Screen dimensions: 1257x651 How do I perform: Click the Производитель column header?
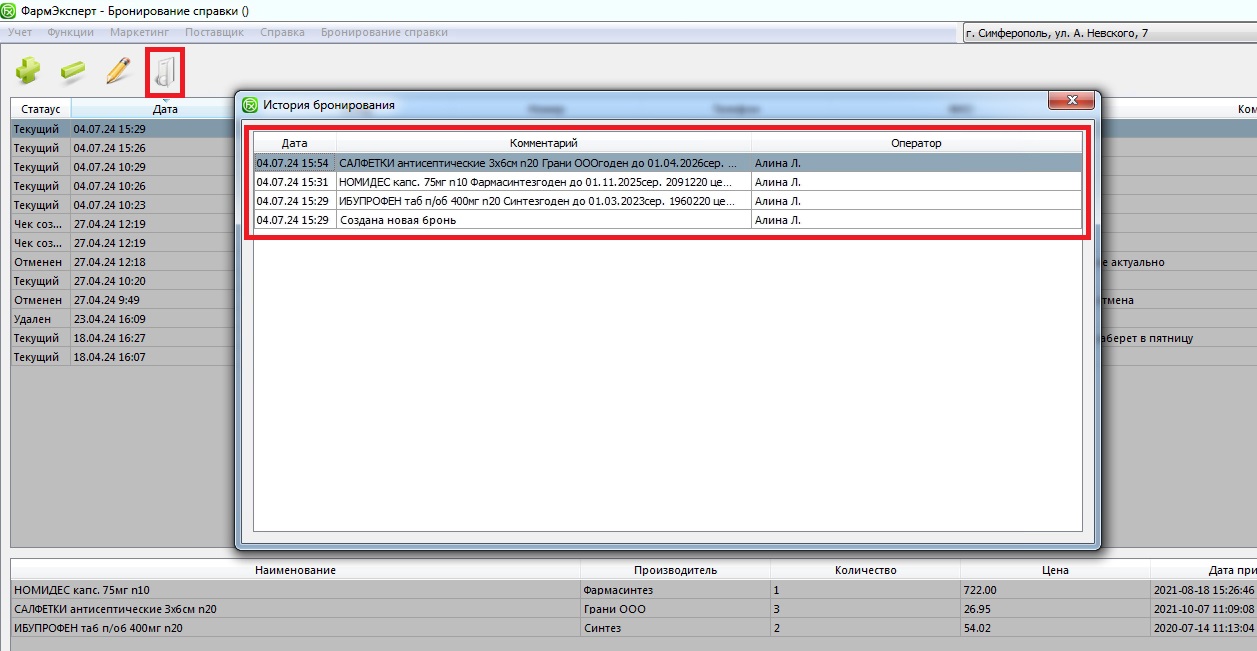(675, 570)
